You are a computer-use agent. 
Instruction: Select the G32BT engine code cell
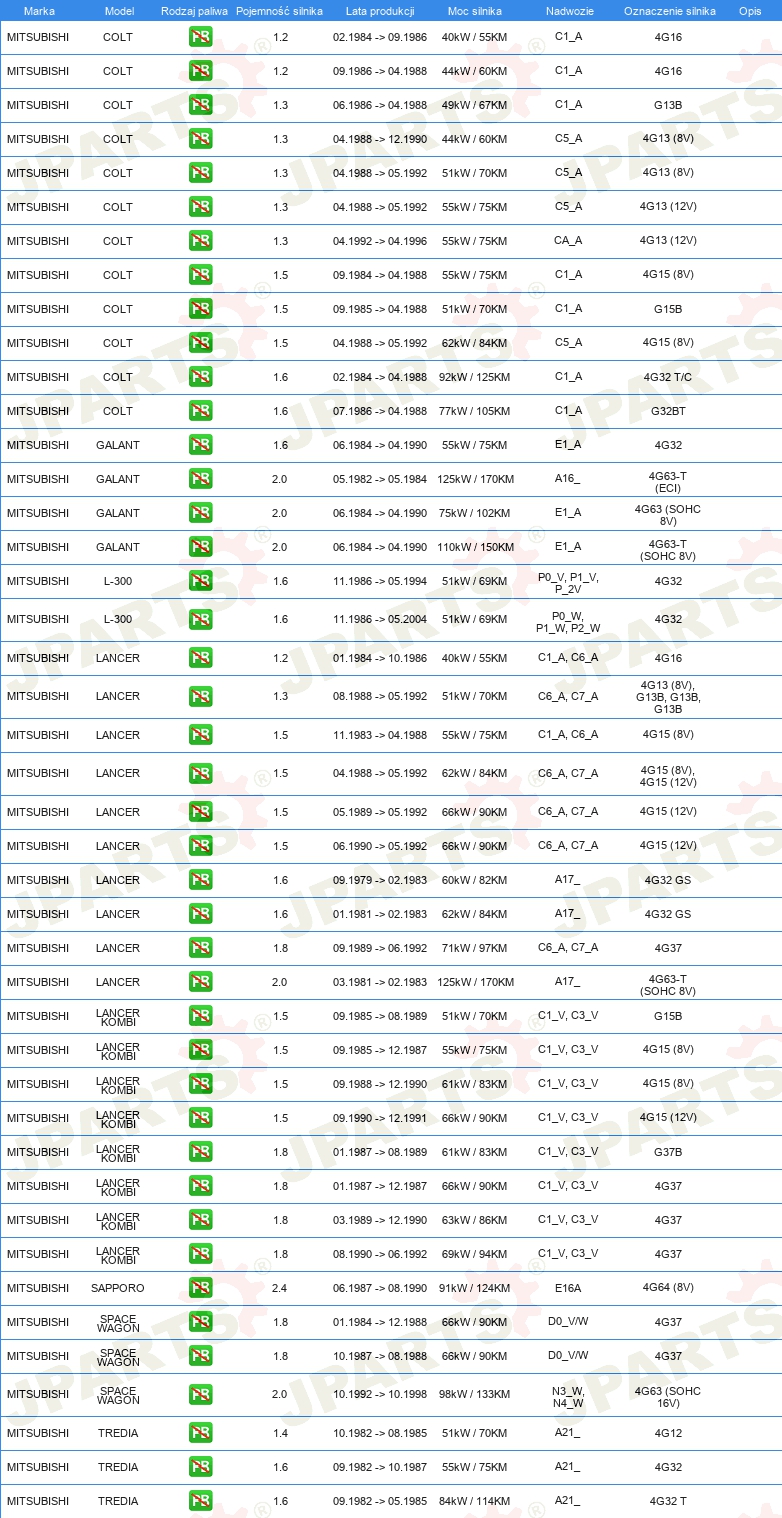point(668,411)
